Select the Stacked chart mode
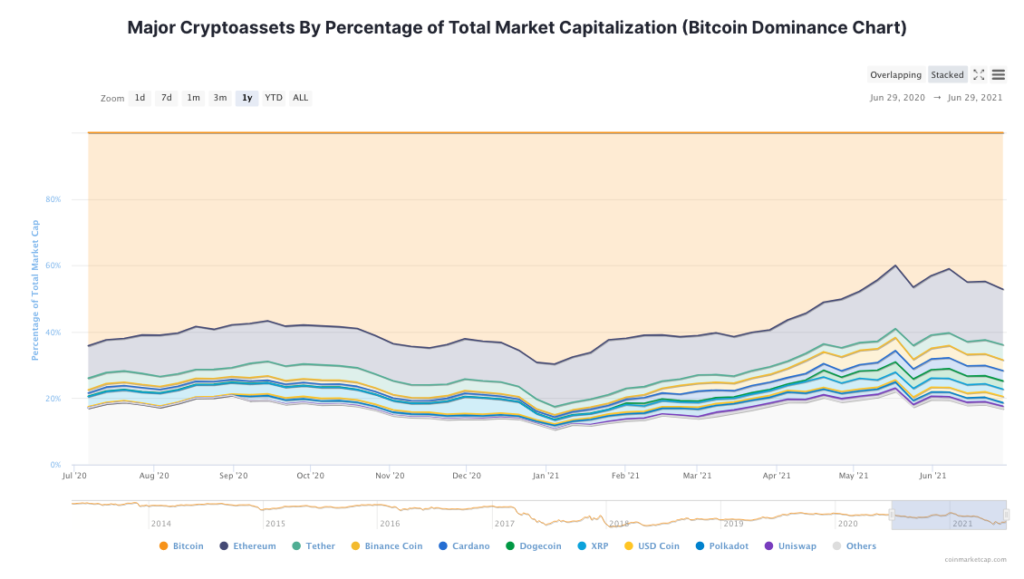 [946, 74]
